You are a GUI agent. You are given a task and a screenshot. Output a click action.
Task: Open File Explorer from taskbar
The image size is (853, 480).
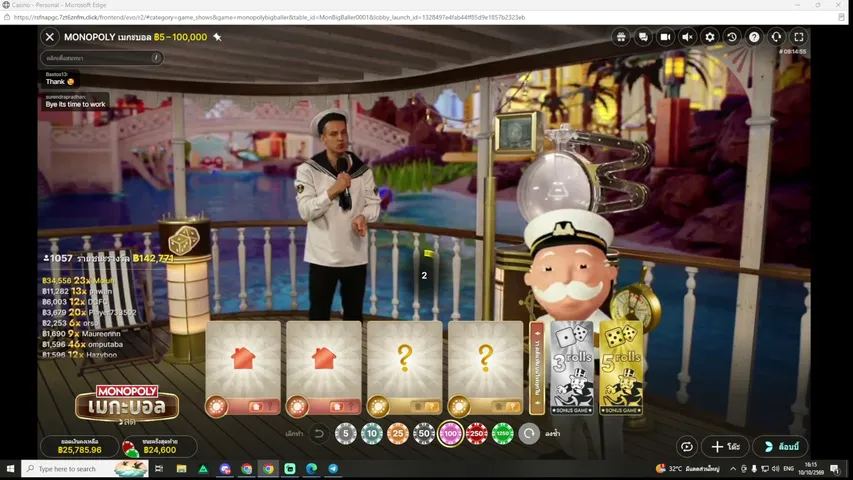point(181,469)
